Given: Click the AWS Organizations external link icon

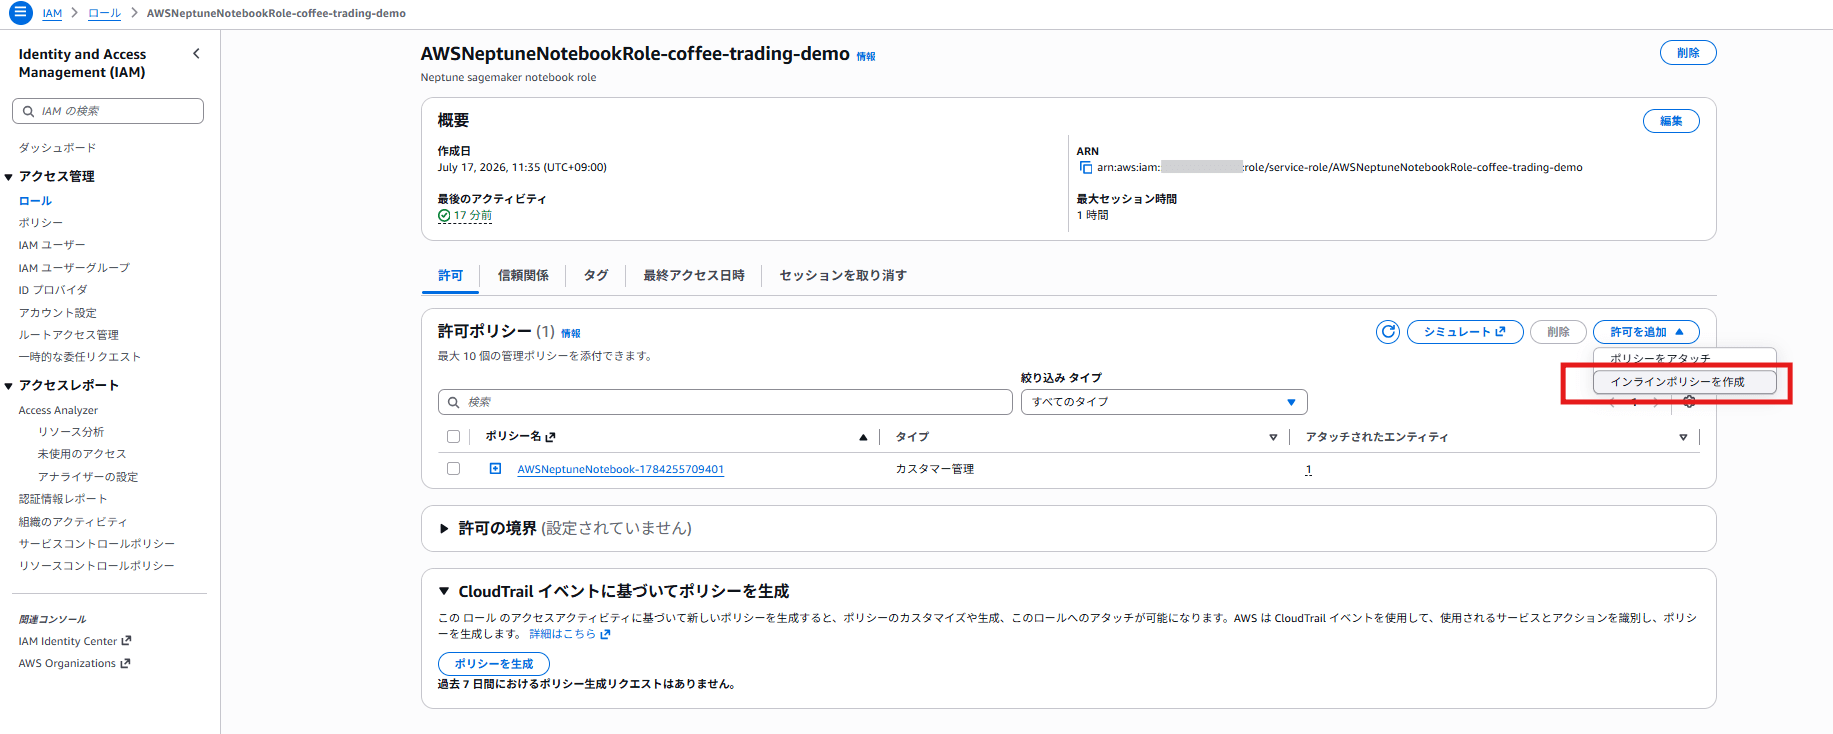Looking at the screenshot, I should click(x=125, y=663).
